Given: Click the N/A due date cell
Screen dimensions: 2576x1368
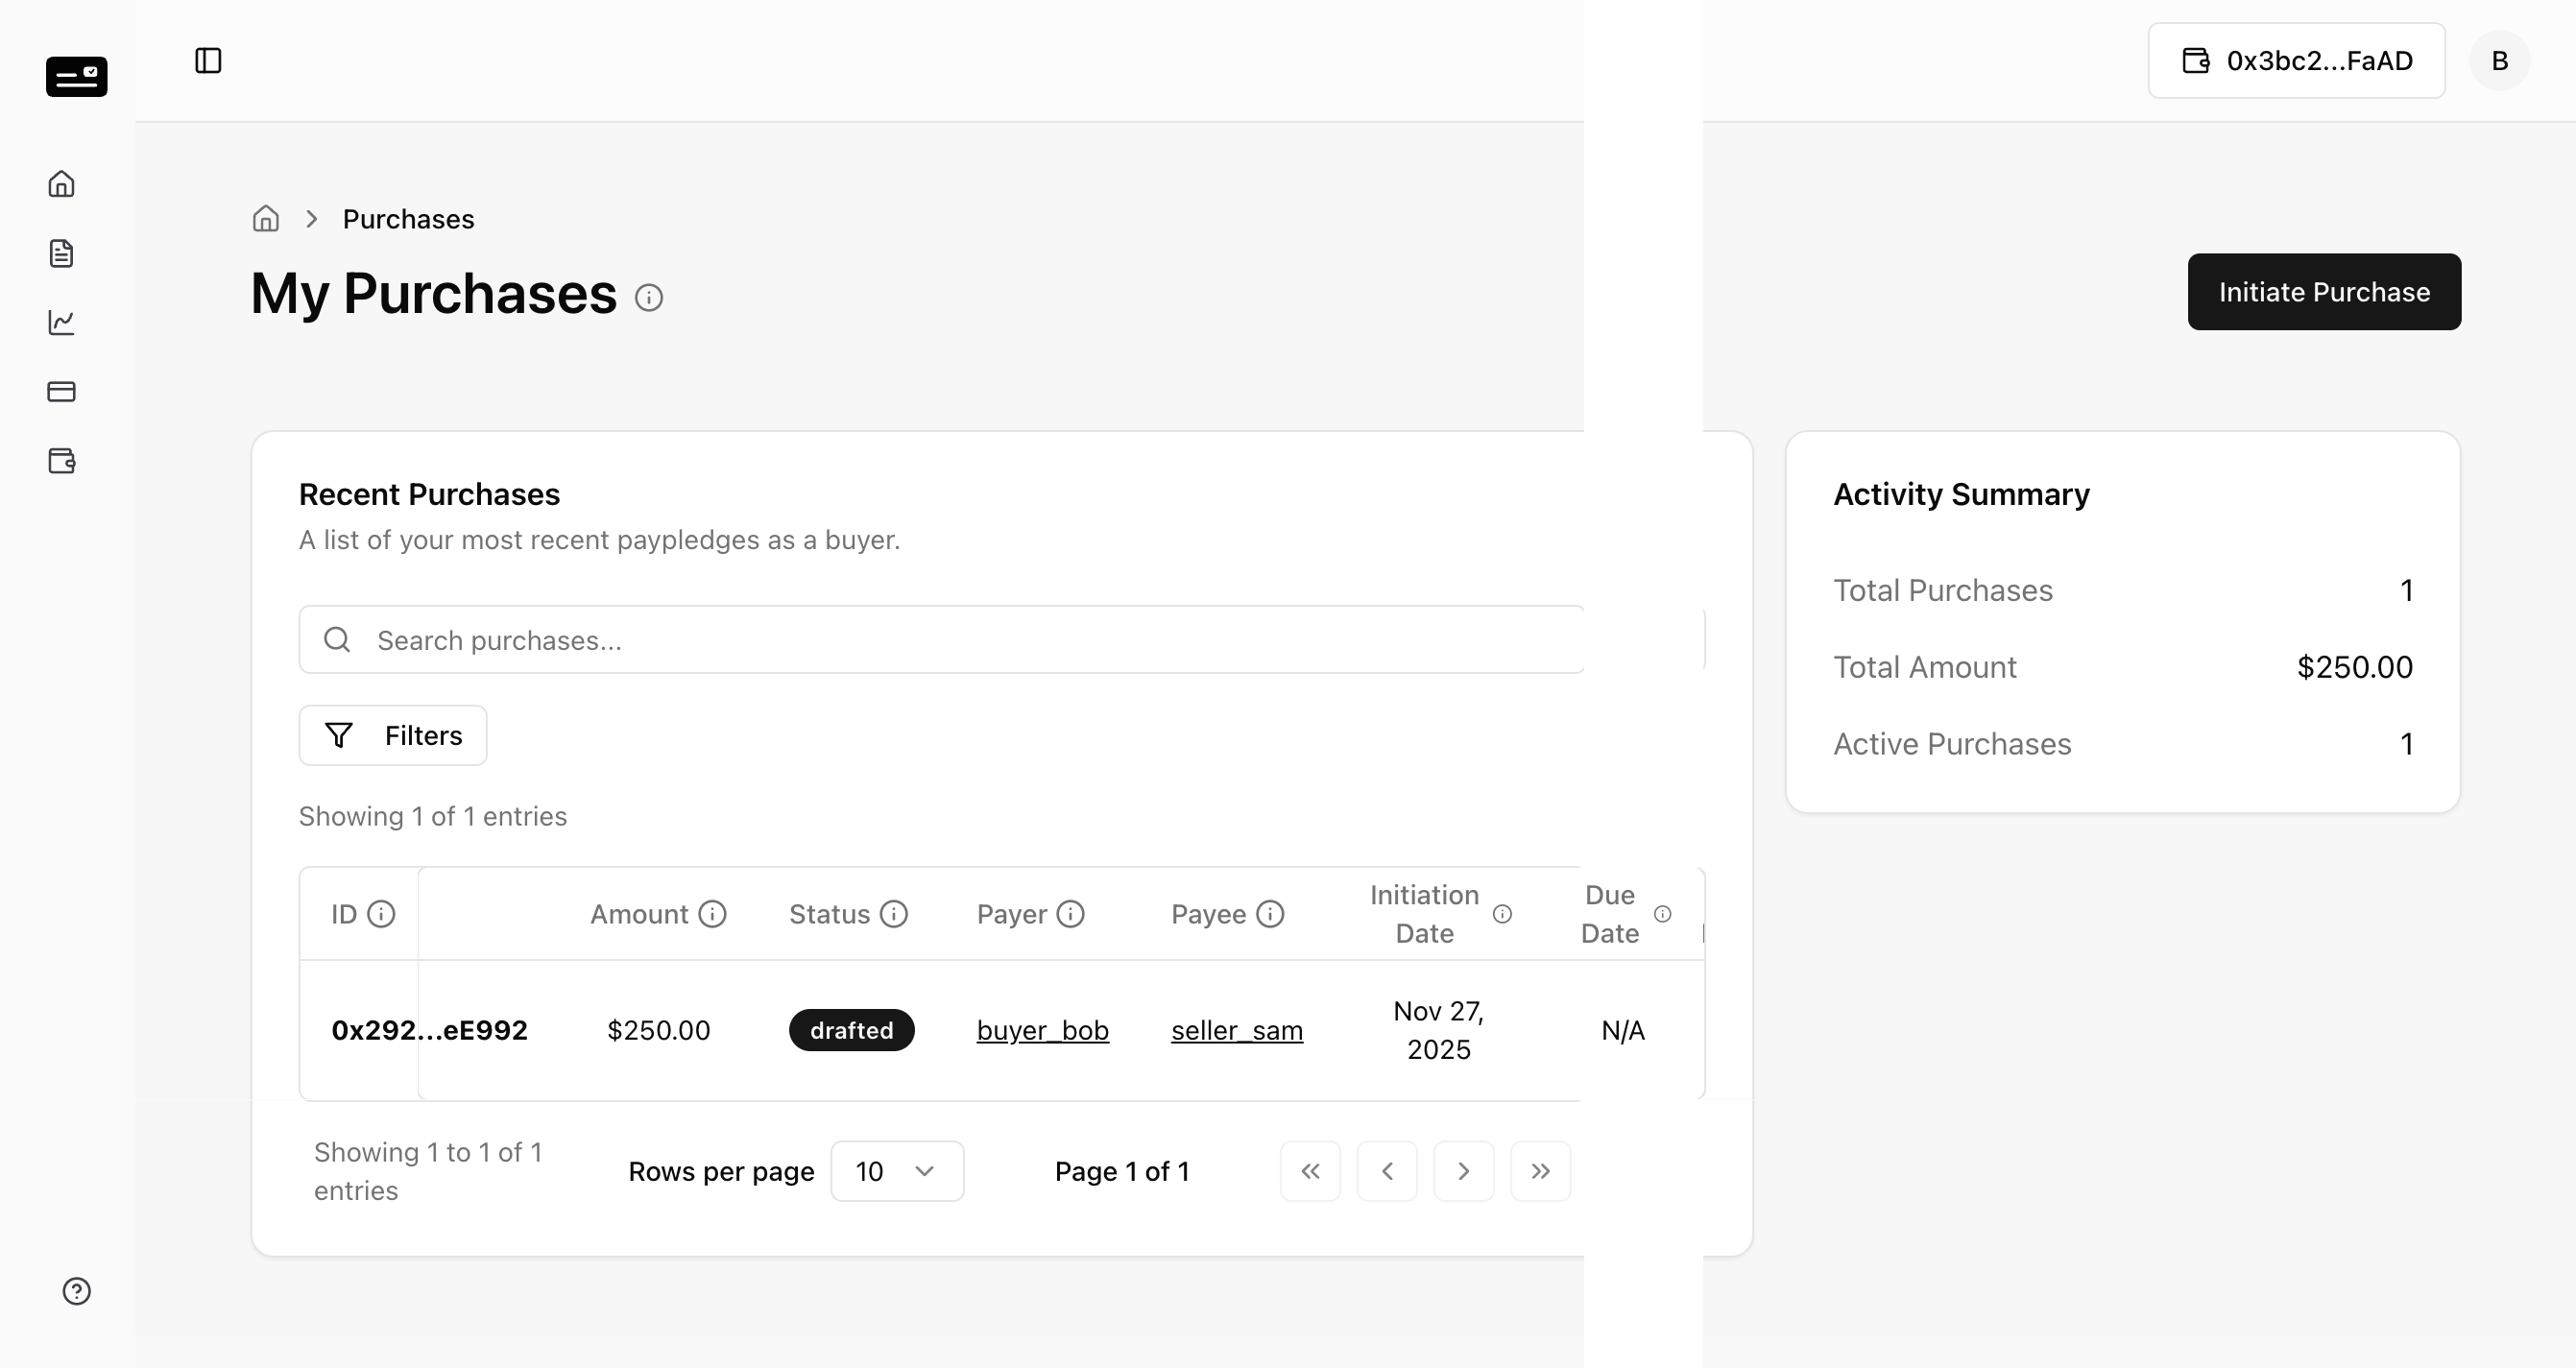Looking at the screenshot, I should pos(1622,1030).
